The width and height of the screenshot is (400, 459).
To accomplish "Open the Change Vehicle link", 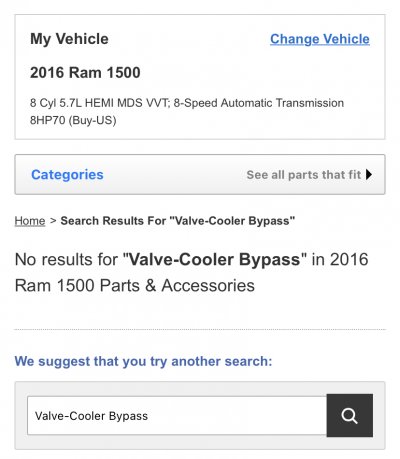I will pos(320,39).
